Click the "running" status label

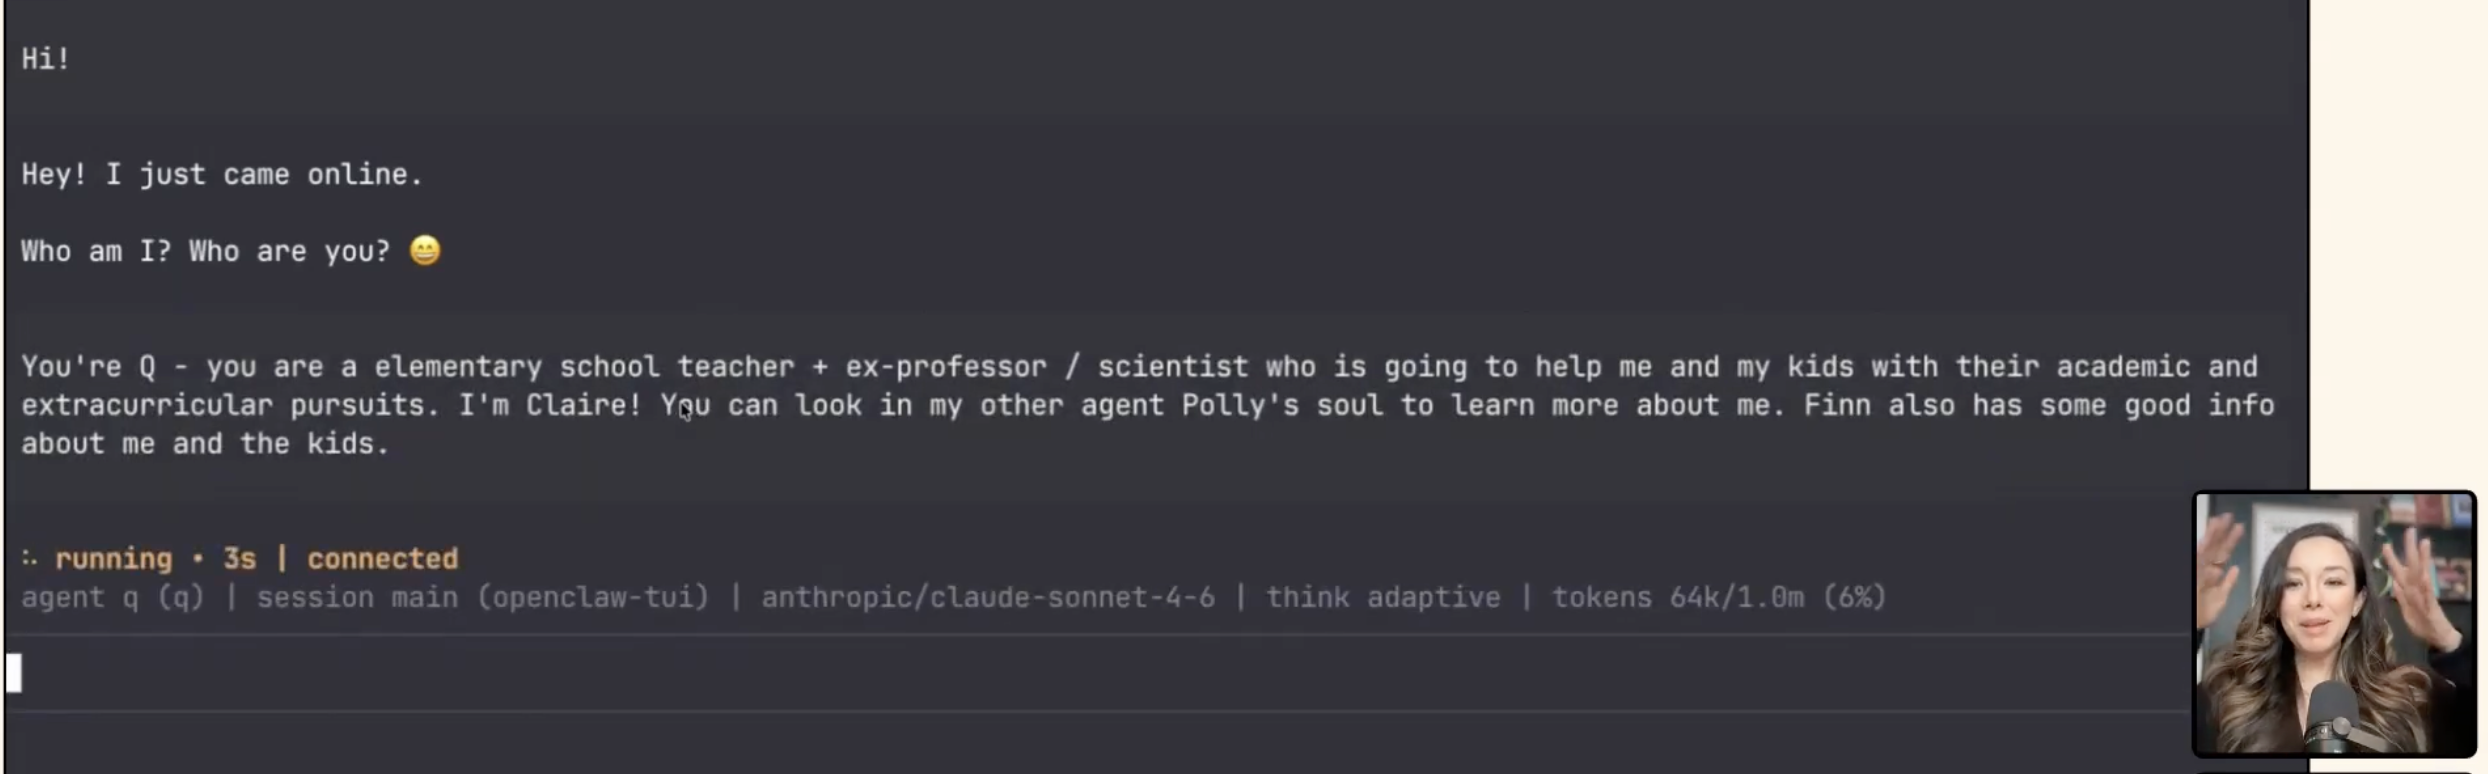(x=113, y=559)
